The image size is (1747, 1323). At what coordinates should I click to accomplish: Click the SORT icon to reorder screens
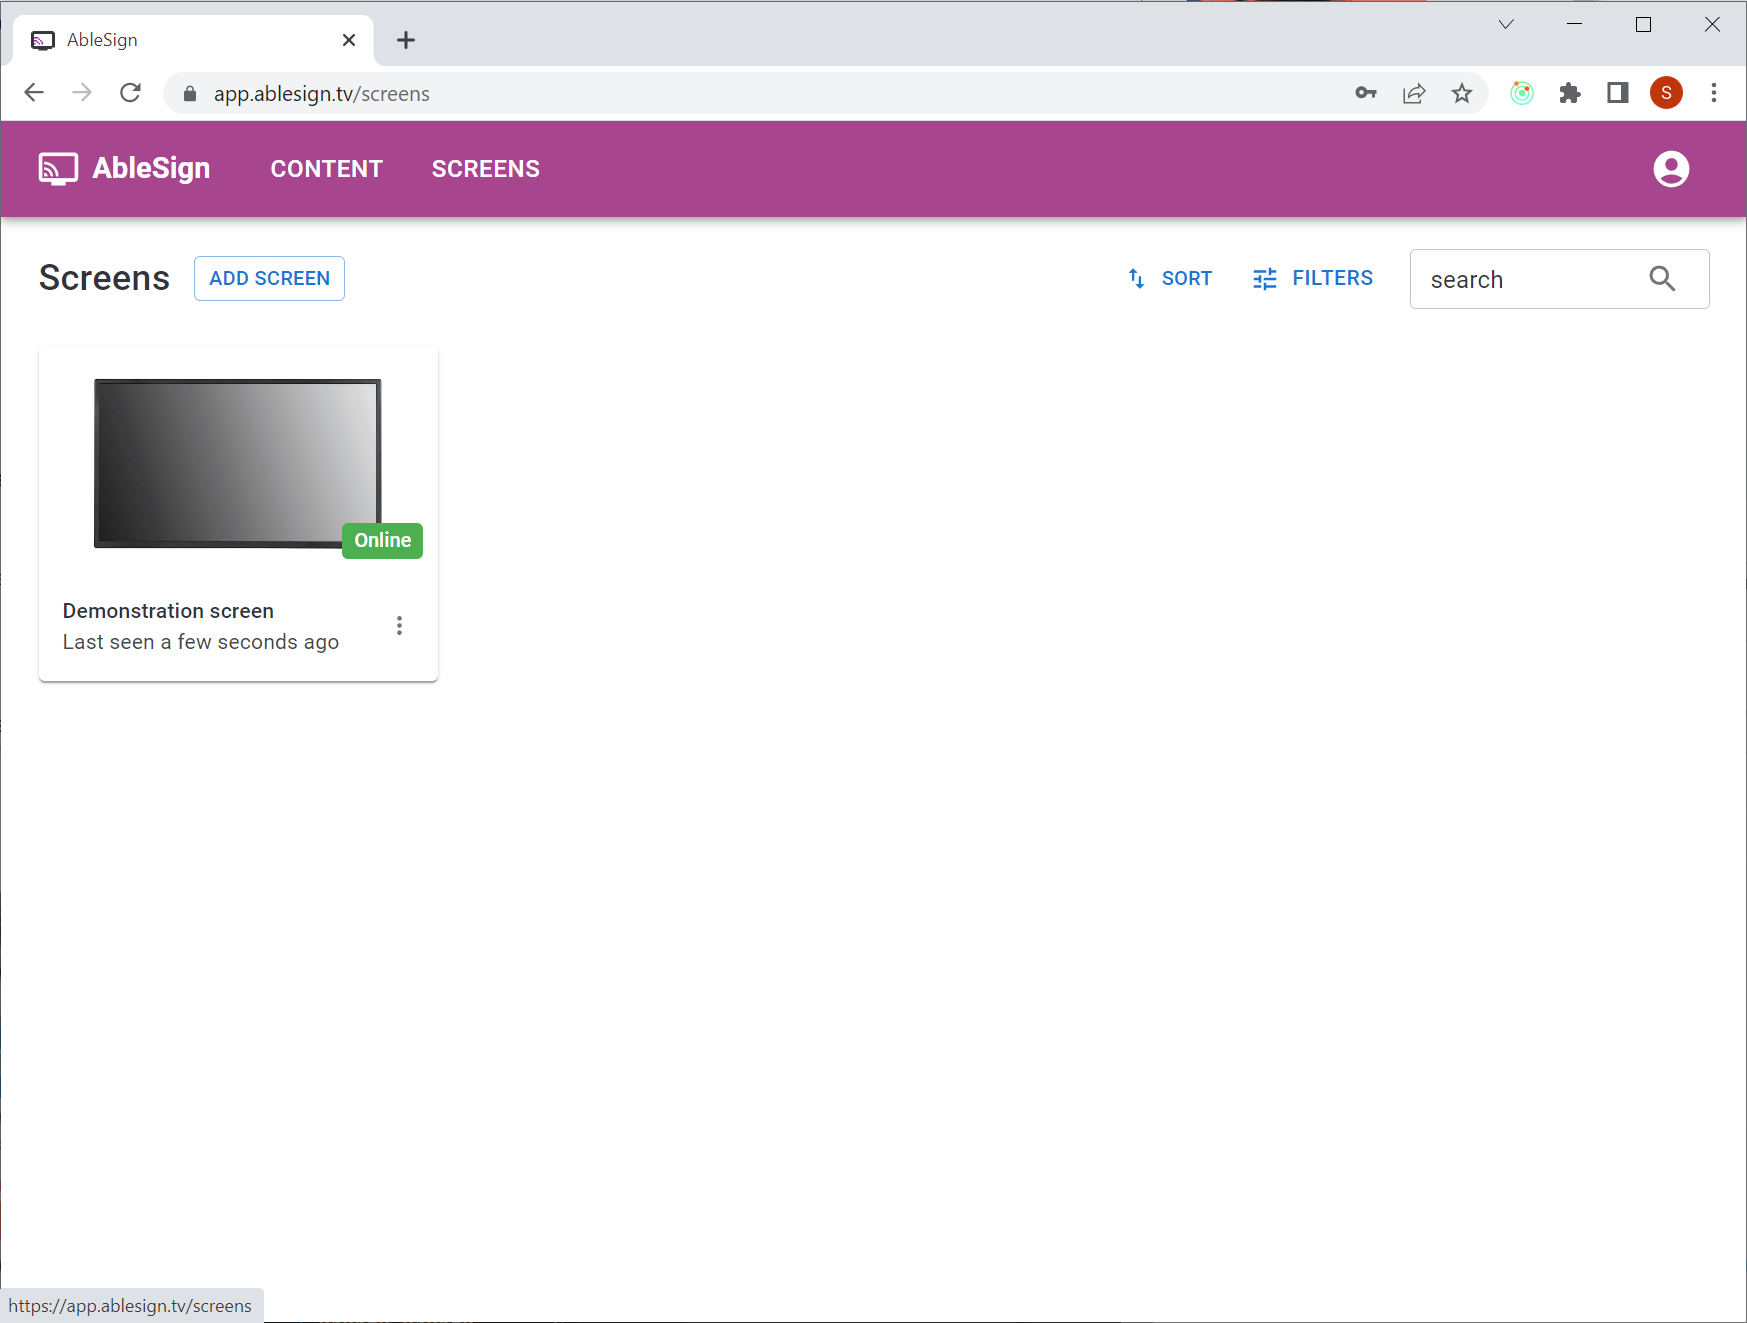[x=1136, y=278]
